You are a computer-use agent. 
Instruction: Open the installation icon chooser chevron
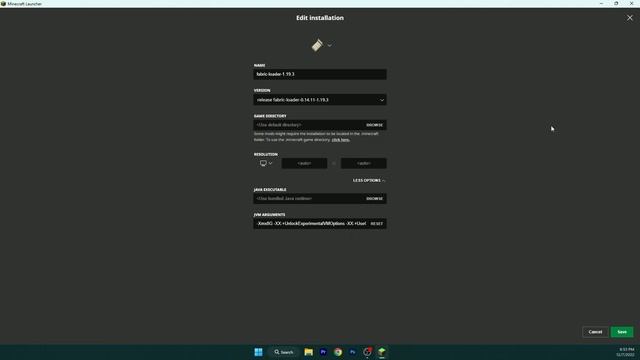pyautogui.click(x=329, y=45)
